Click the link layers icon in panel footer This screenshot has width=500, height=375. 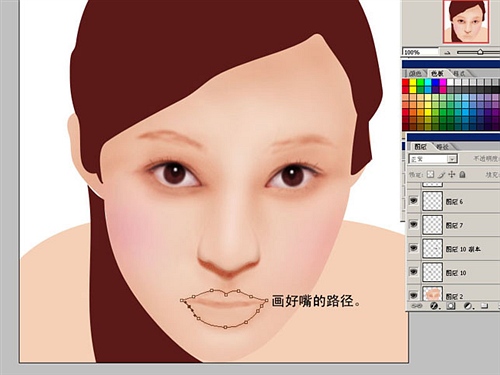[x=416, y=306]
